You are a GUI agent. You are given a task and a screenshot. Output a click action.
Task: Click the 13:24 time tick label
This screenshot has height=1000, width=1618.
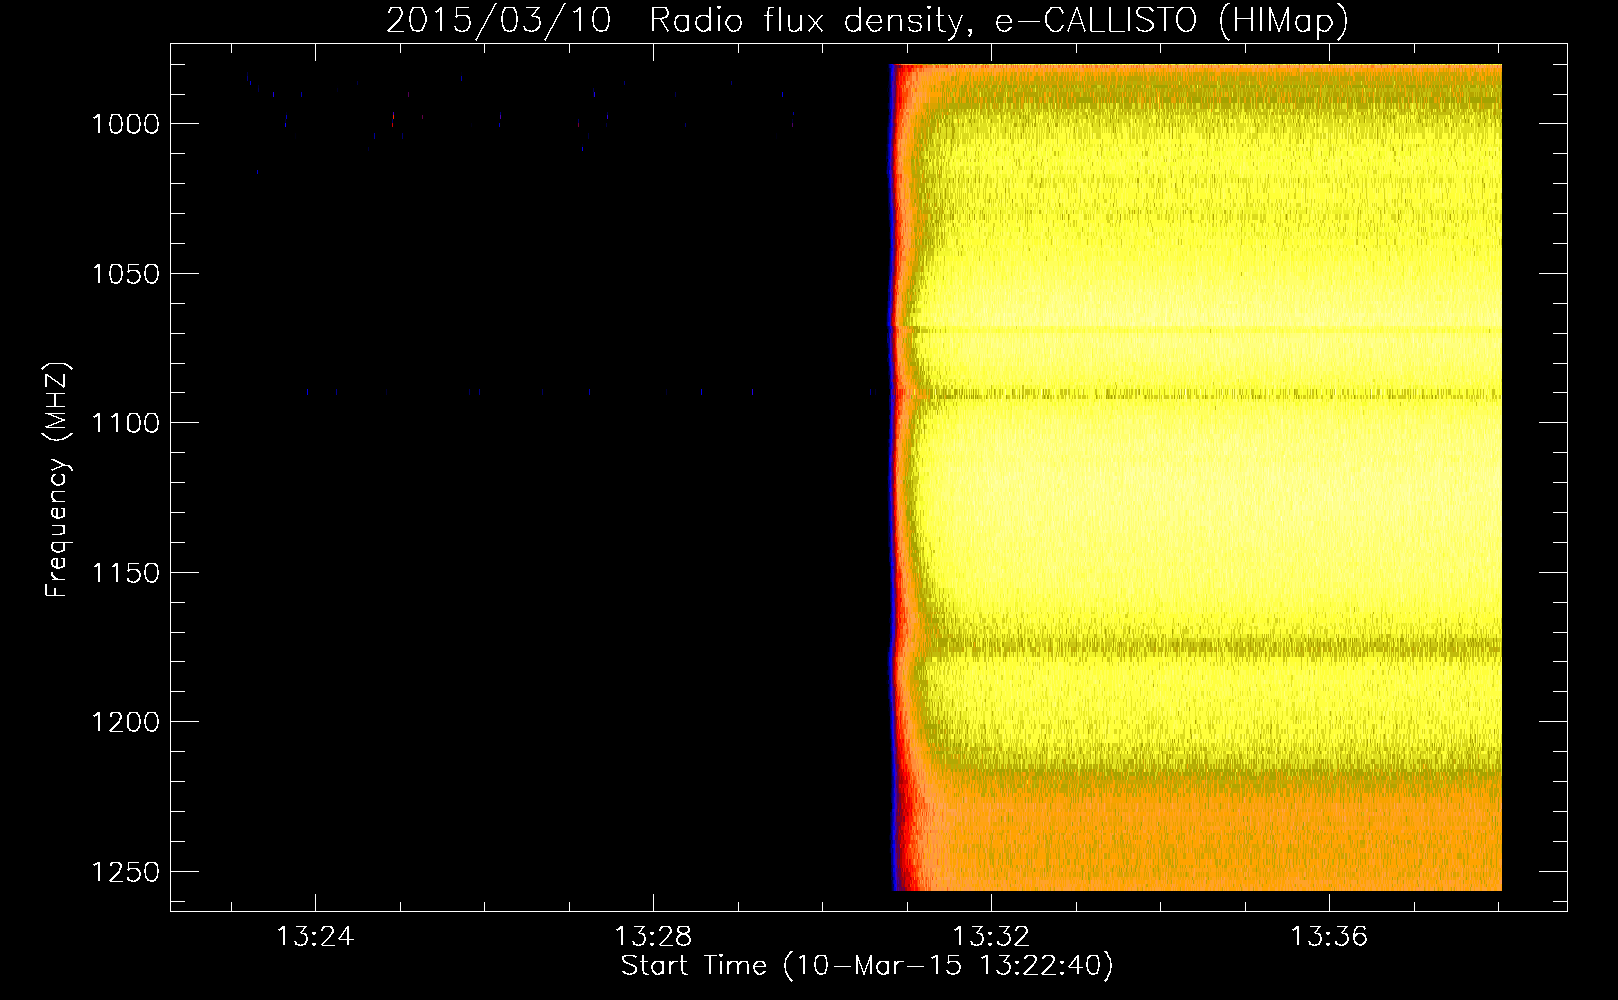[315, 937]
